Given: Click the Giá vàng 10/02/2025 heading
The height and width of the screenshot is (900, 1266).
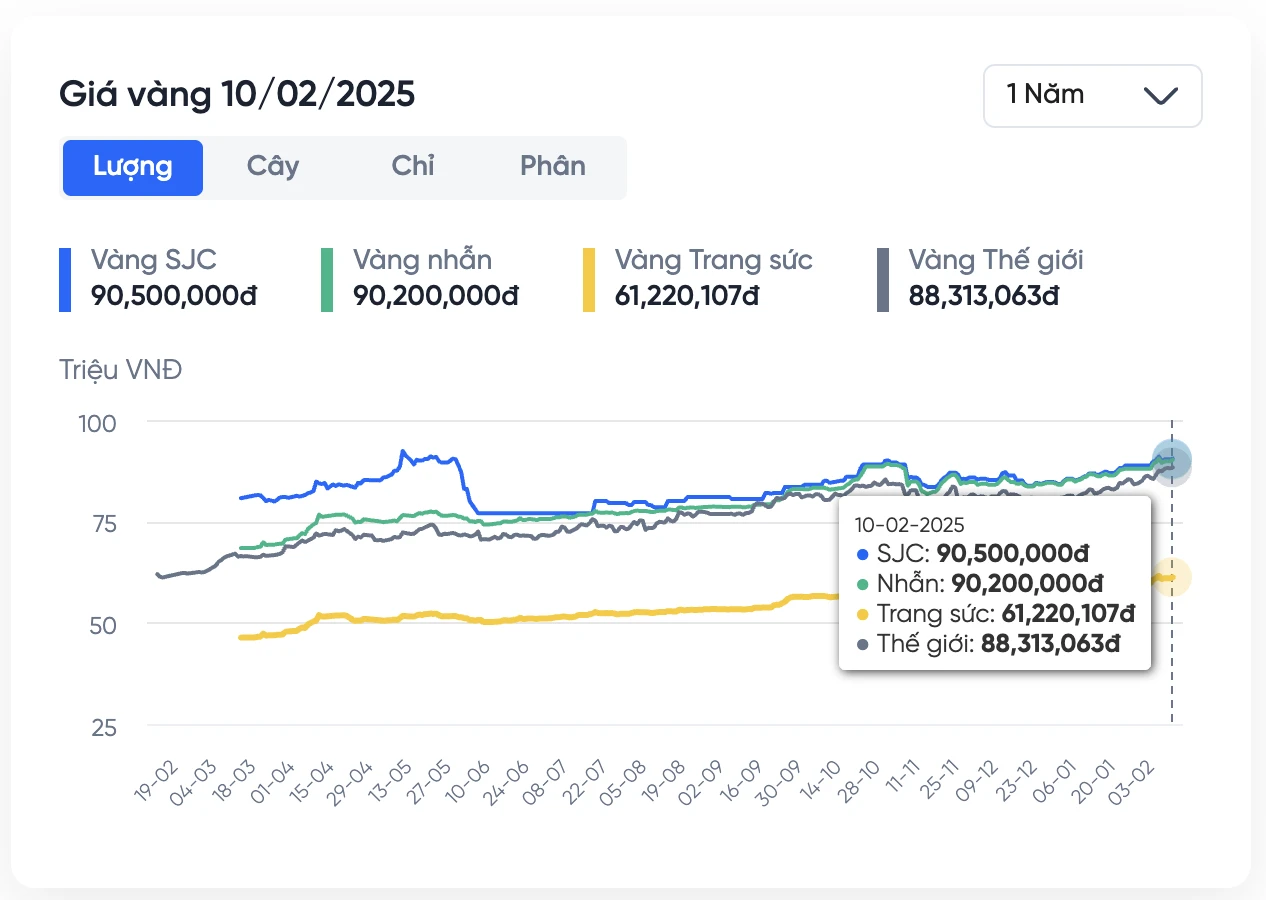Looking at the screenshot, I should (237, 95).
